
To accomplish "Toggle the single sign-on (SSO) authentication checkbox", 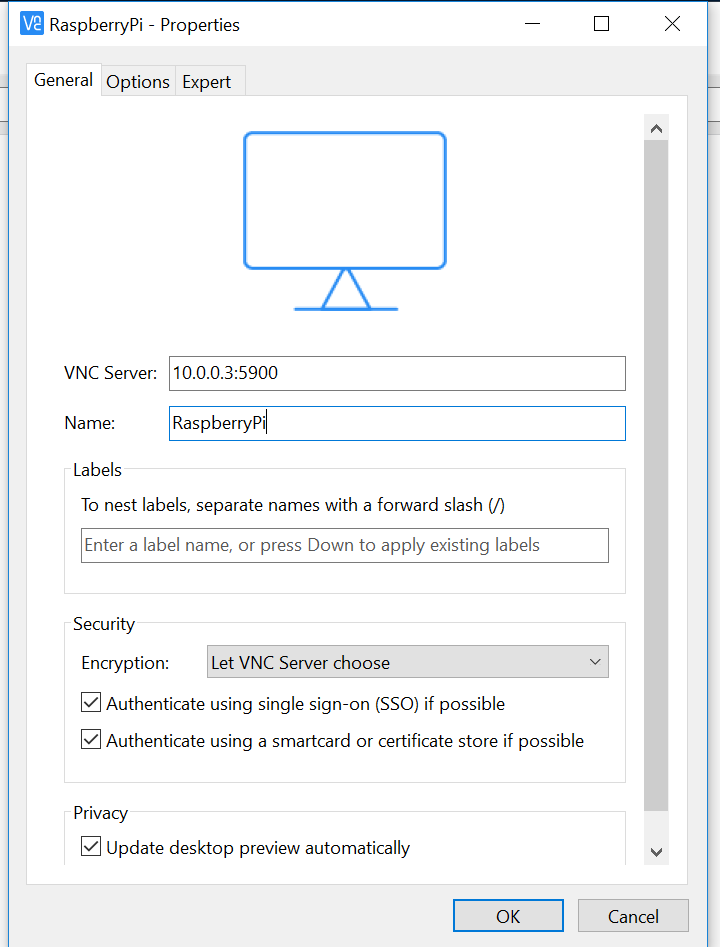I will point(91,703).
